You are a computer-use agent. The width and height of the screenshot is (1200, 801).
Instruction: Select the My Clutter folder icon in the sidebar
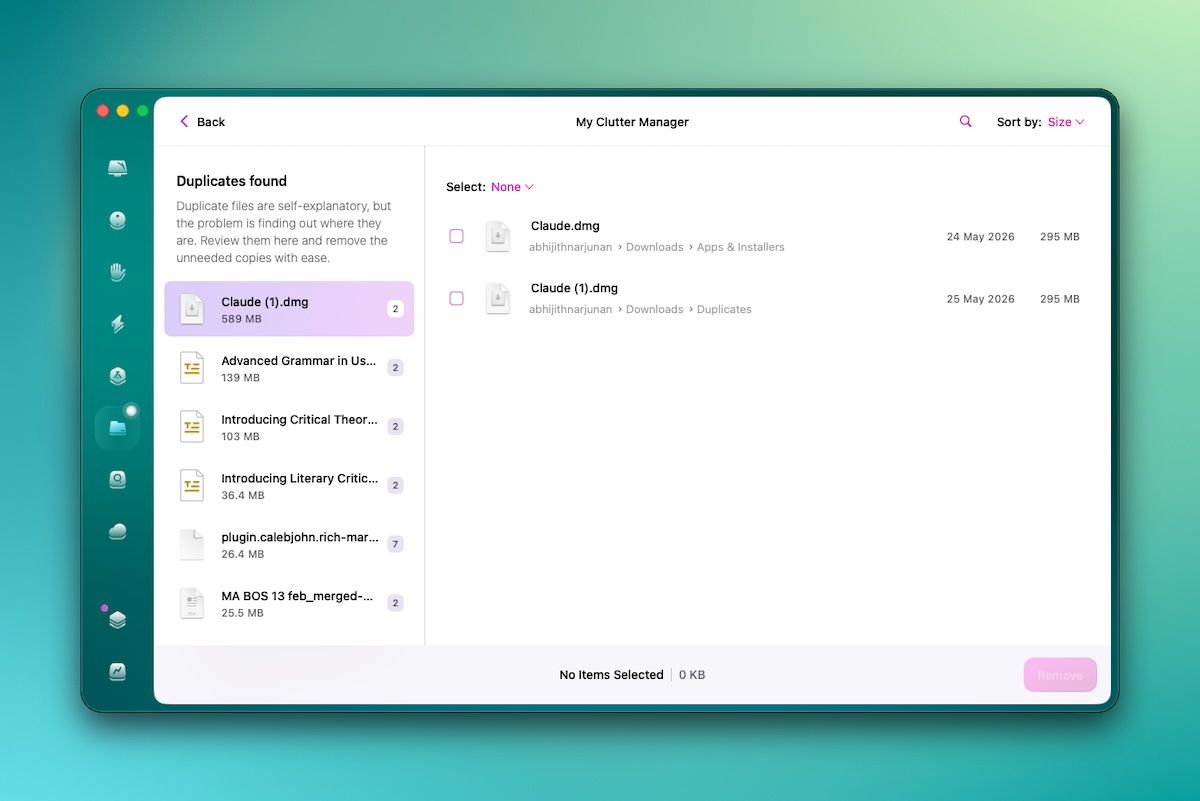tap(117, 428)
